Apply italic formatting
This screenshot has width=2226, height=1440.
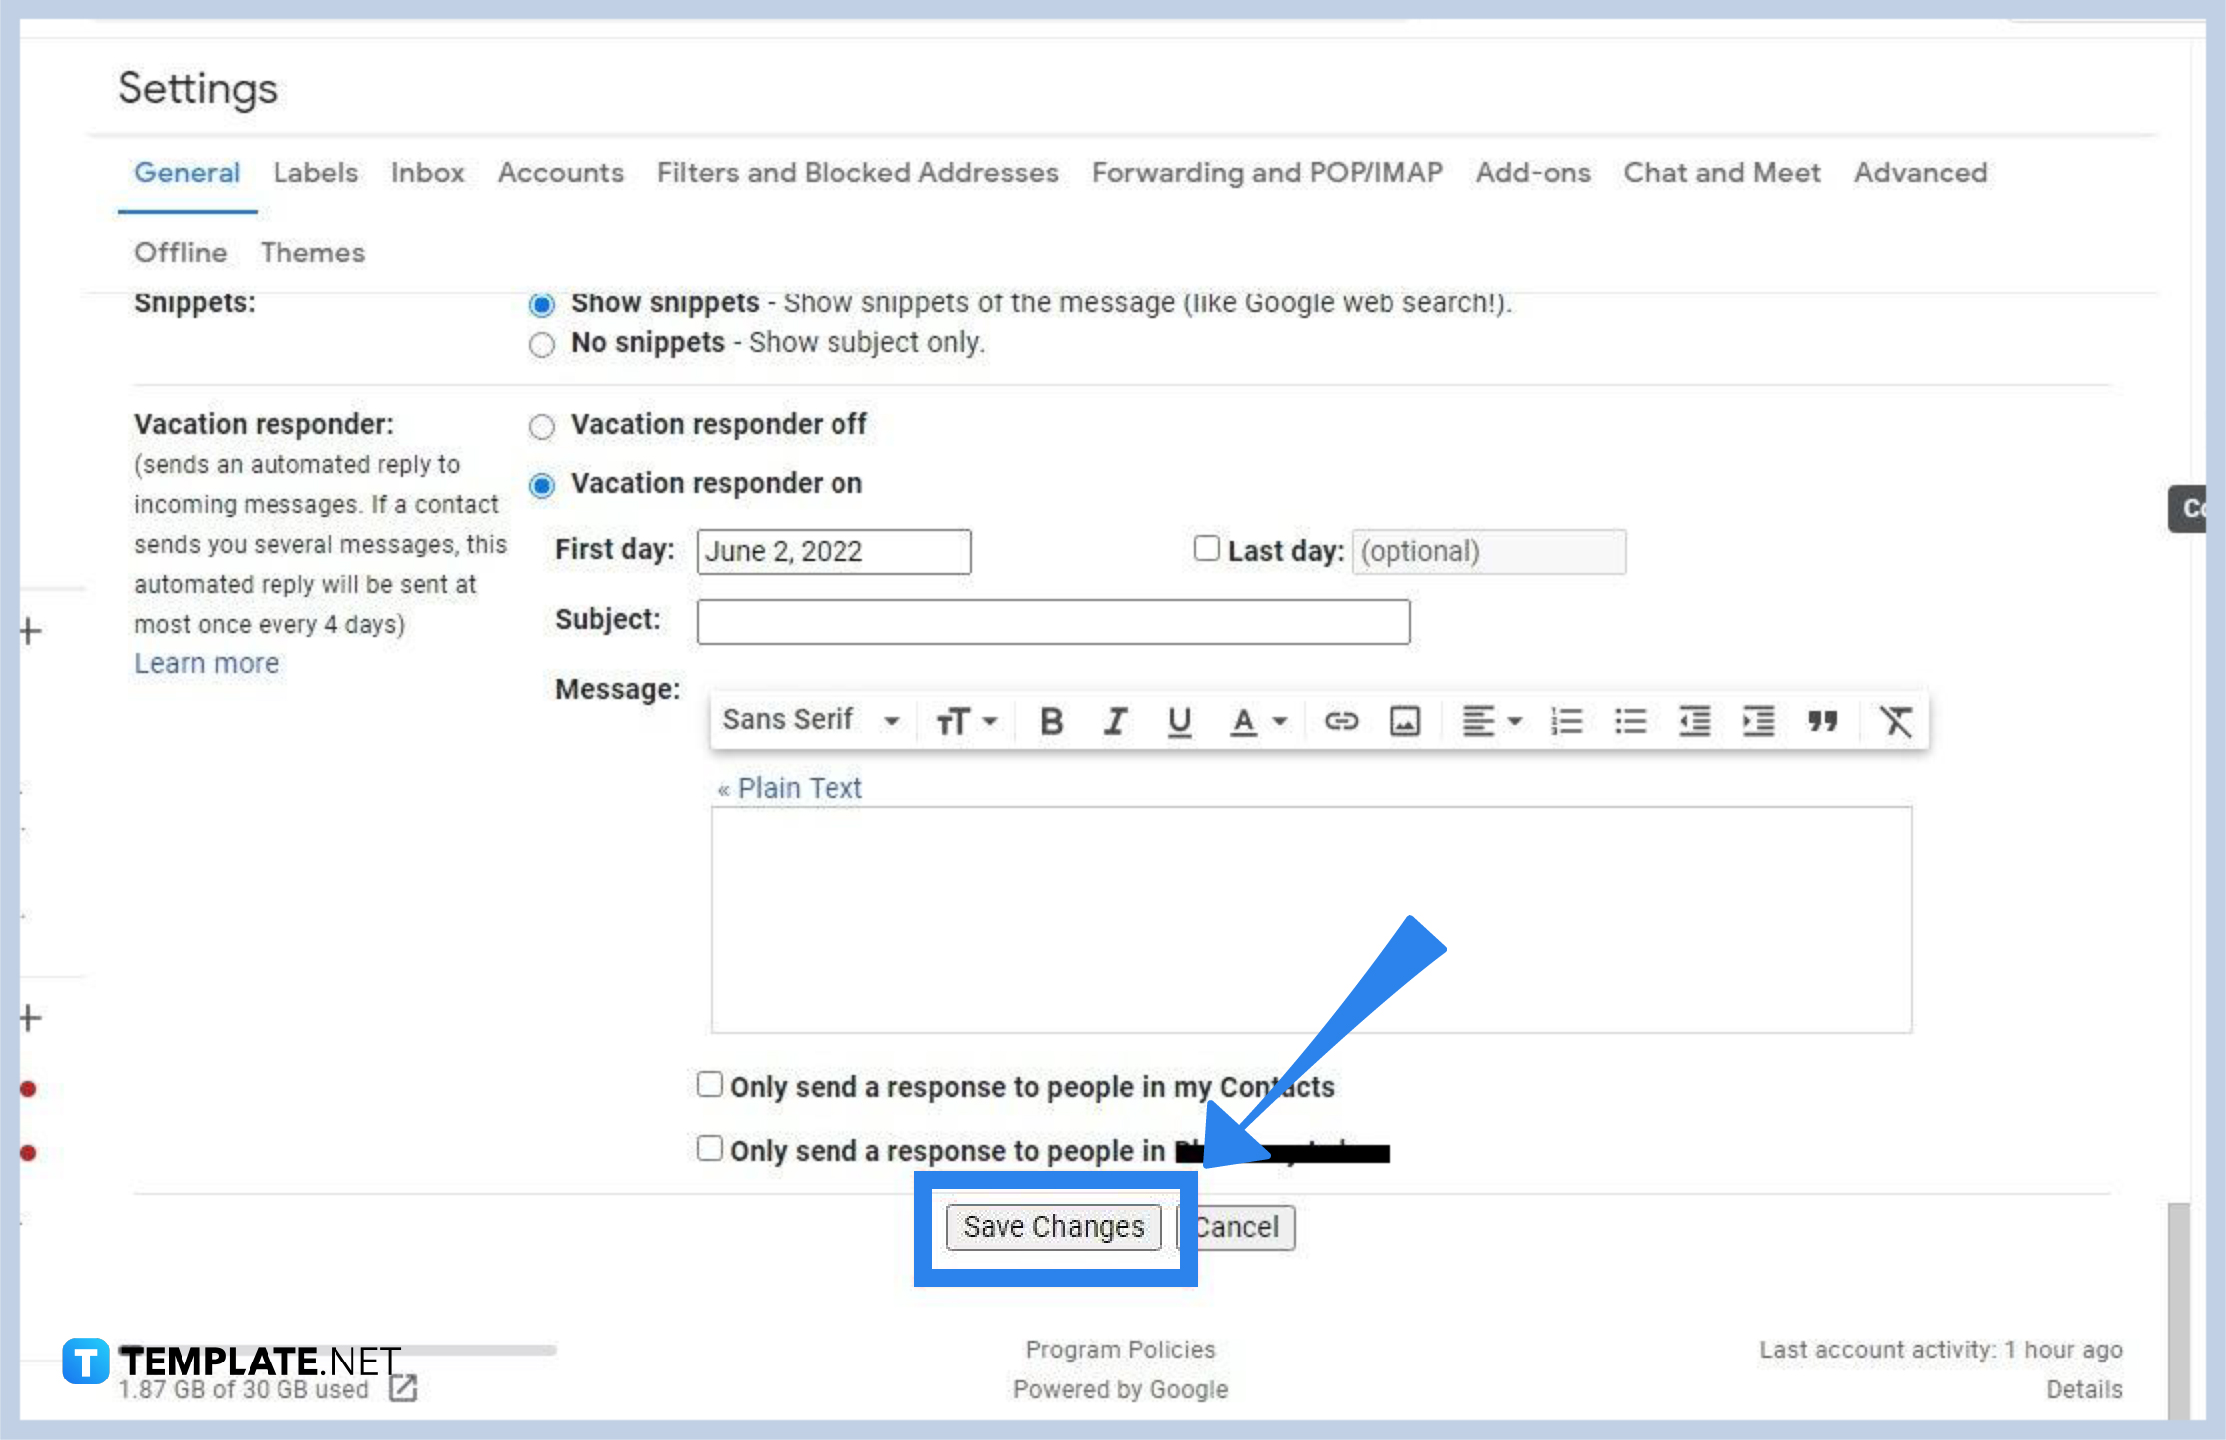[x=1114, y=720]
